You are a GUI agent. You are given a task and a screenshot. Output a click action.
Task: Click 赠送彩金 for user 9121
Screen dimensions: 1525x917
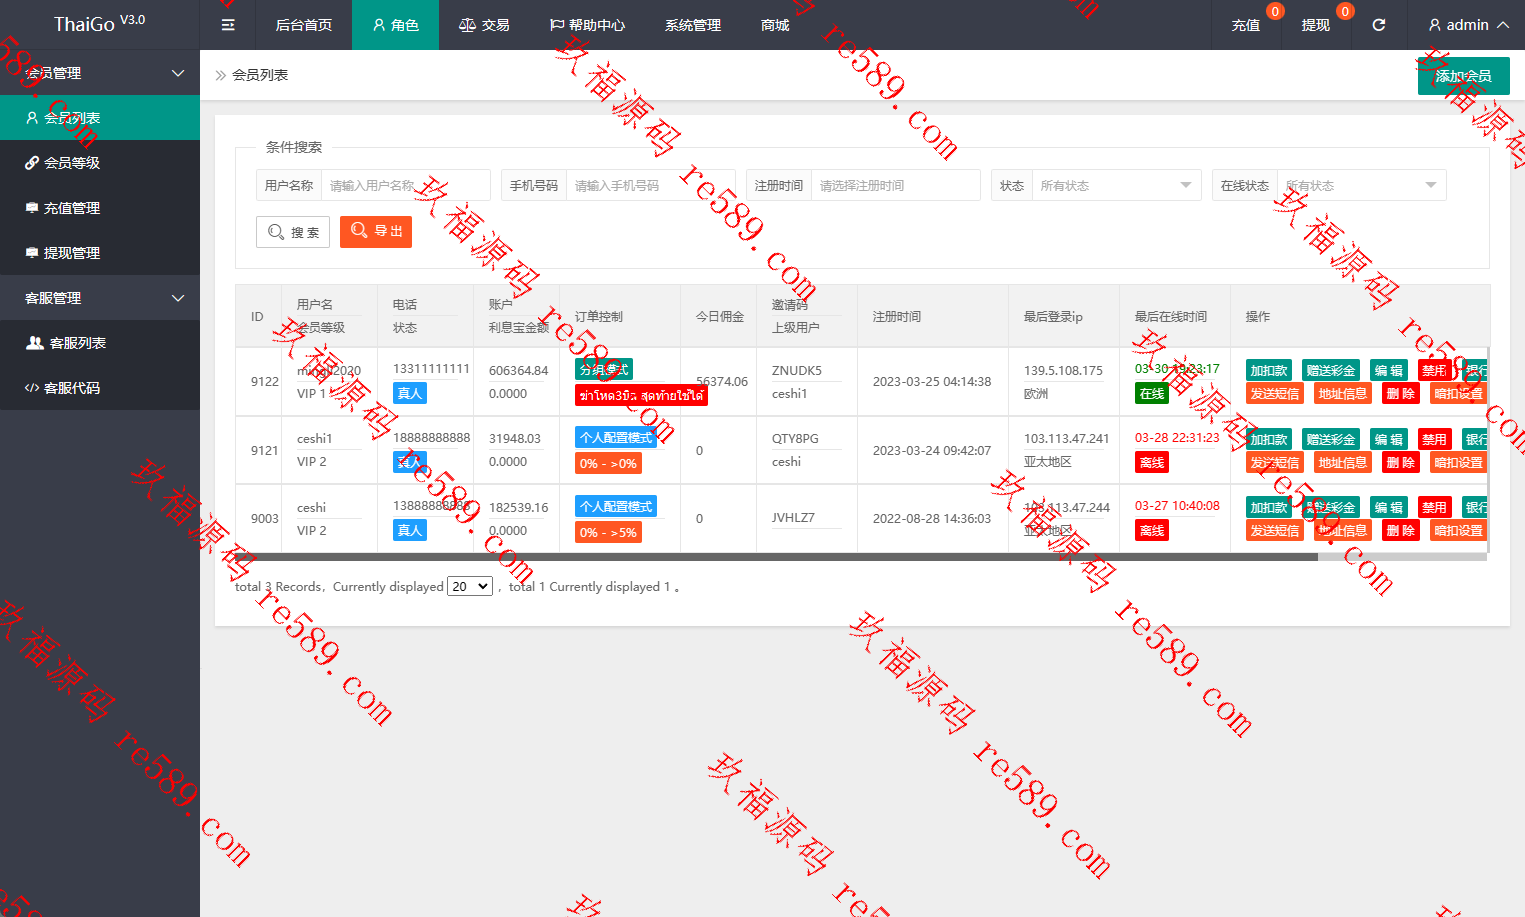(x=1331, y=439)
